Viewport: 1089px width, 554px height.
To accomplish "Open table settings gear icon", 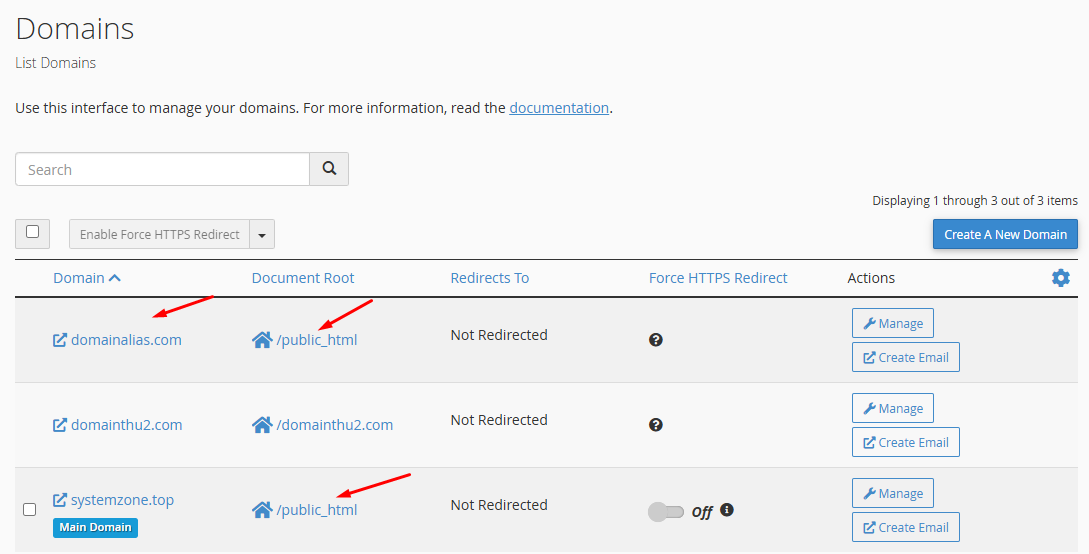I will pos(1060,278).
